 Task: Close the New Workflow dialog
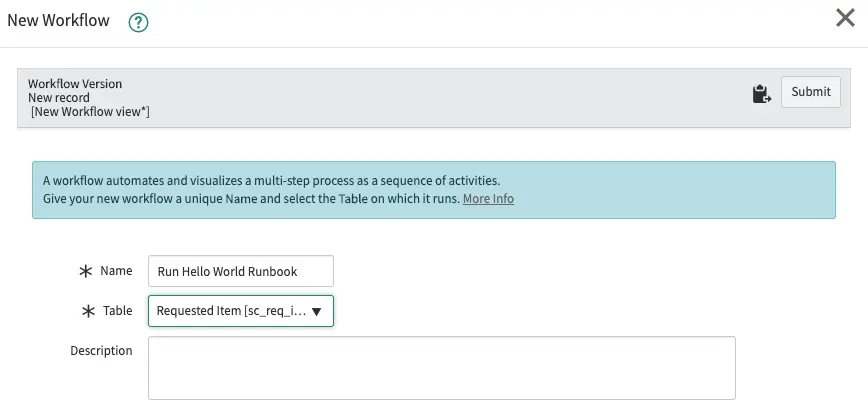tap(845, 18)
